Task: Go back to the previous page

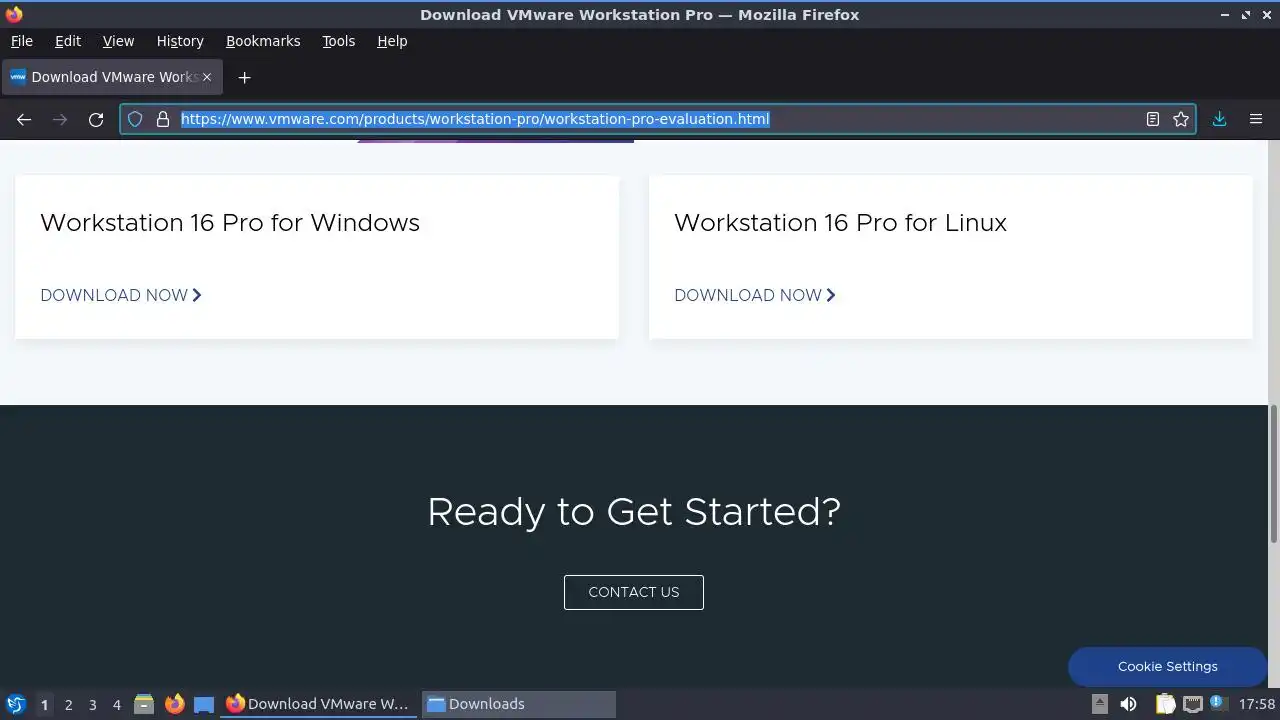Action: (24, 119)
